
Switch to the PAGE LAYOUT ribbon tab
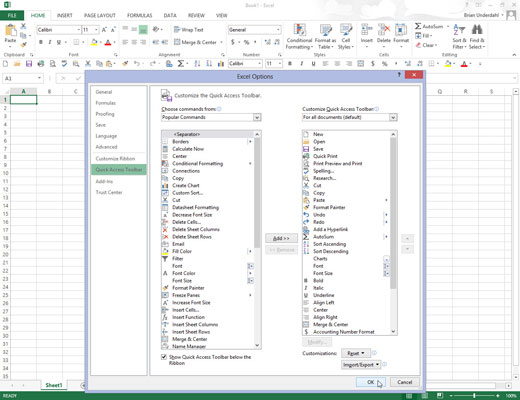[x=100, y=15]
